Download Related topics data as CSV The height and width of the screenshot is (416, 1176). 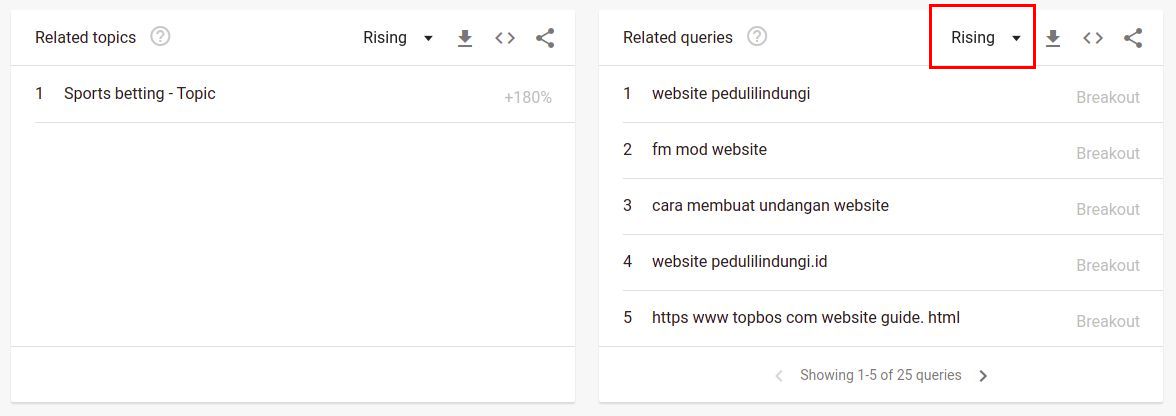(464, 38)
